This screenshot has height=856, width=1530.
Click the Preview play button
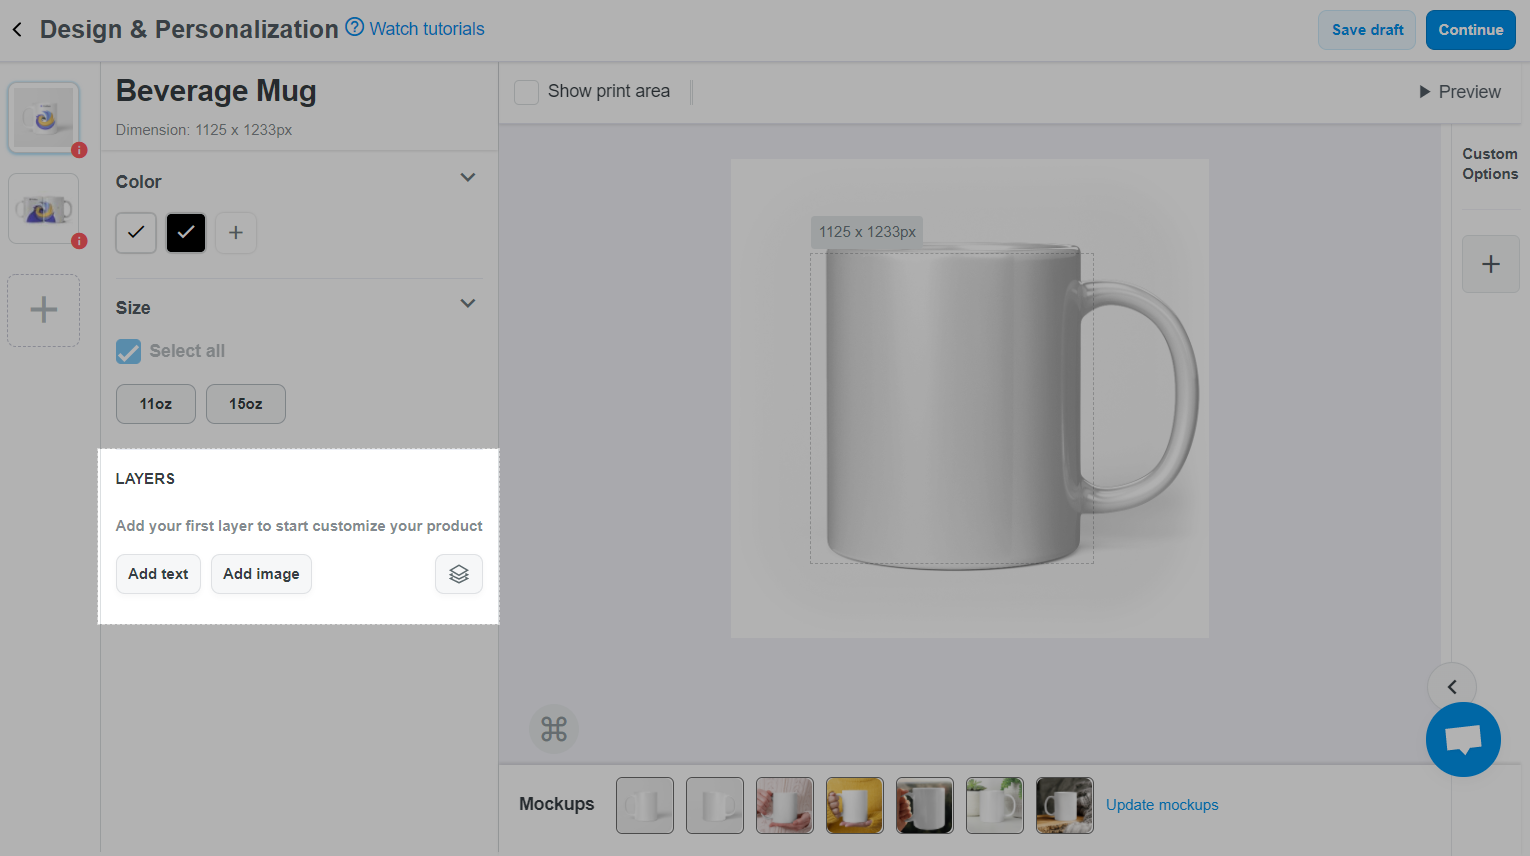tap(1460, 92)
